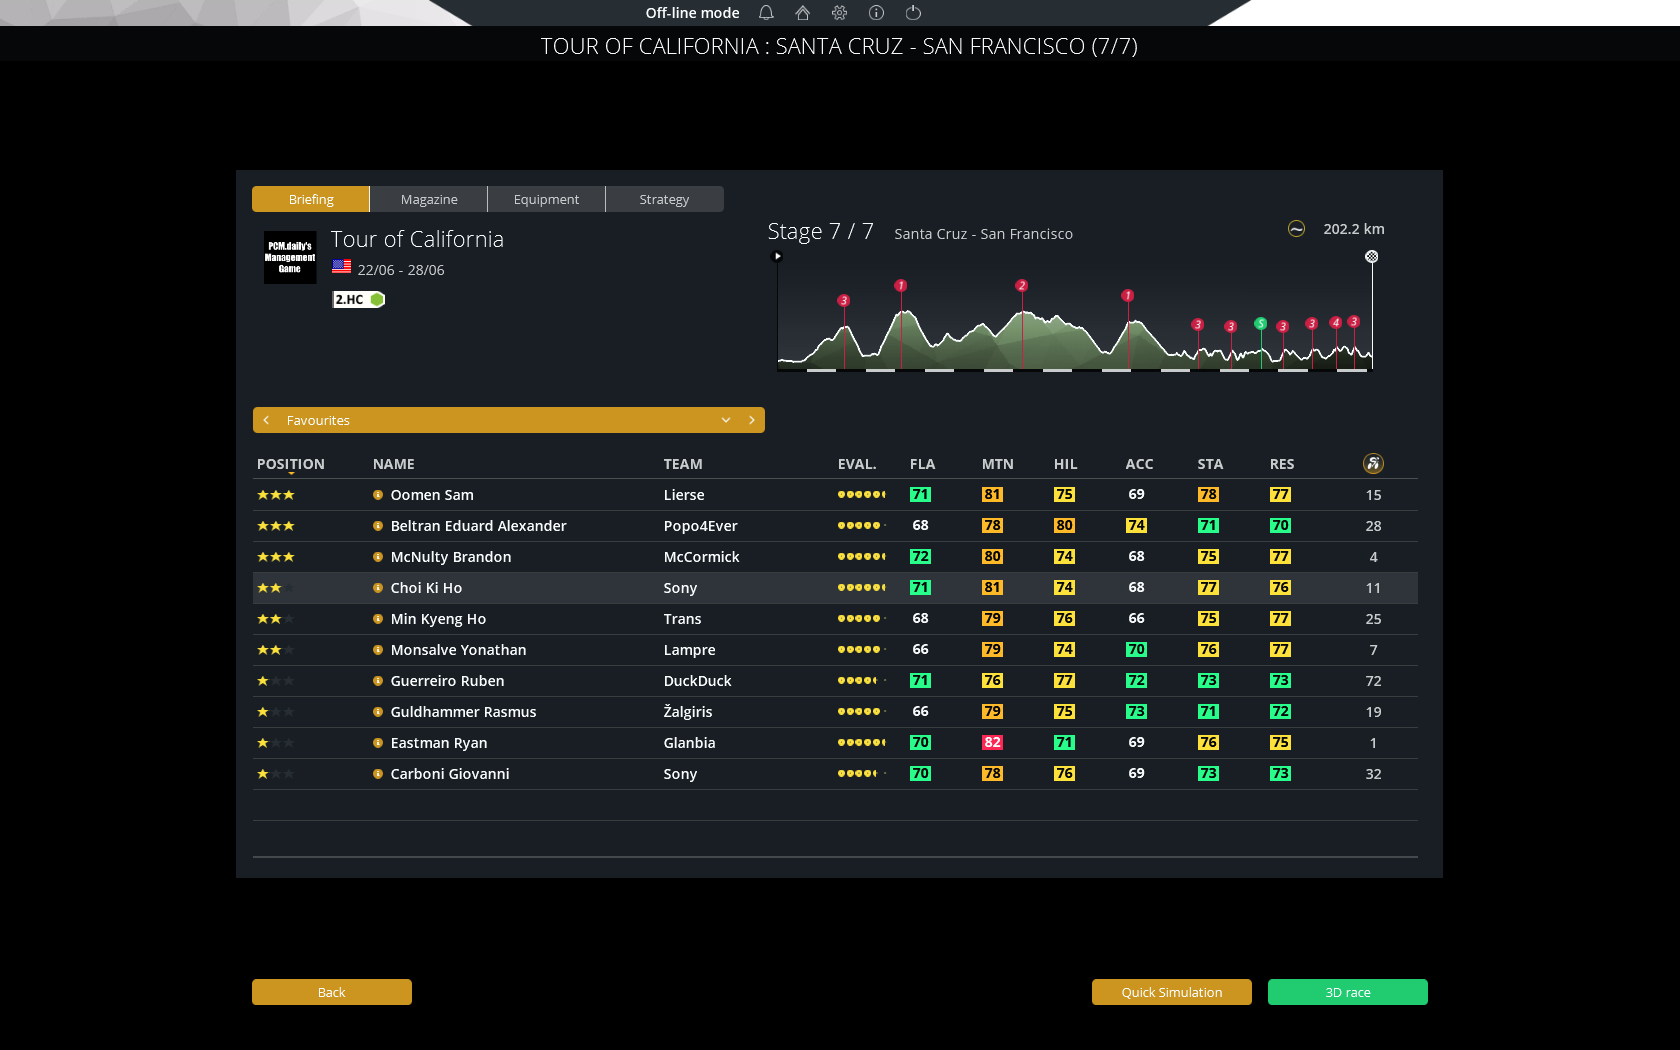Click team name Lierse
Image resolution: width=1680 pixels, height=1050 pixels.
coord(684,495)
